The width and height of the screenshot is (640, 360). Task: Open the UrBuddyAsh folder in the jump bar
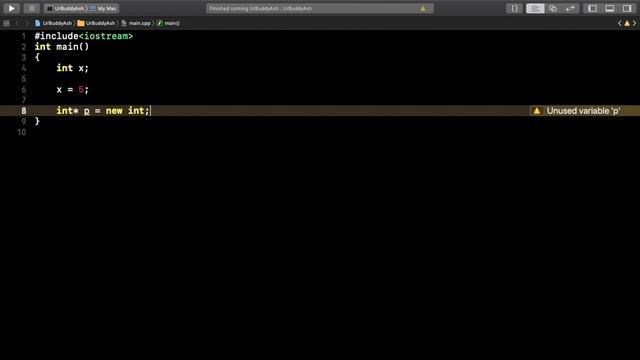pos(96,23)
